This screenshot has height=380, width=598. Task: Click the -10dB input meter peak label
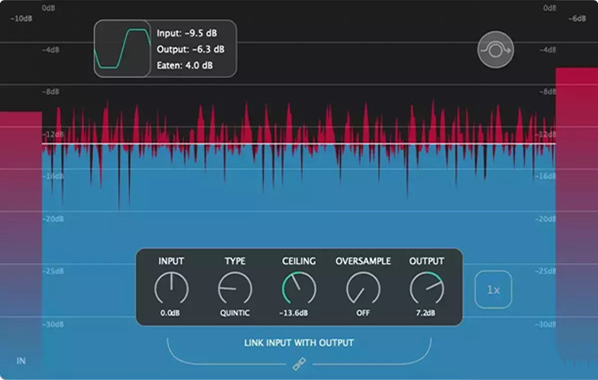tap(21, 18)
